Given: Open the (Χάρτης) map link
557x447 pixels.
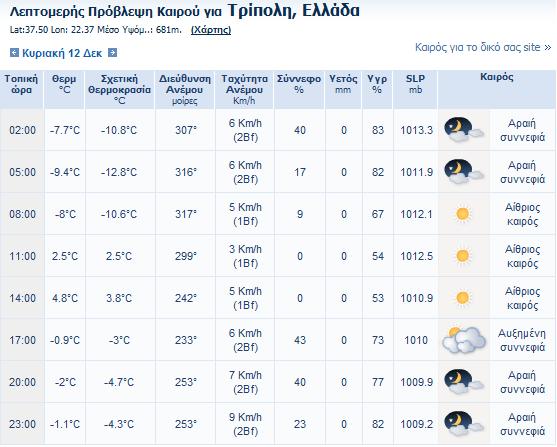Looking at the screenshot, I should pos(211,30).
